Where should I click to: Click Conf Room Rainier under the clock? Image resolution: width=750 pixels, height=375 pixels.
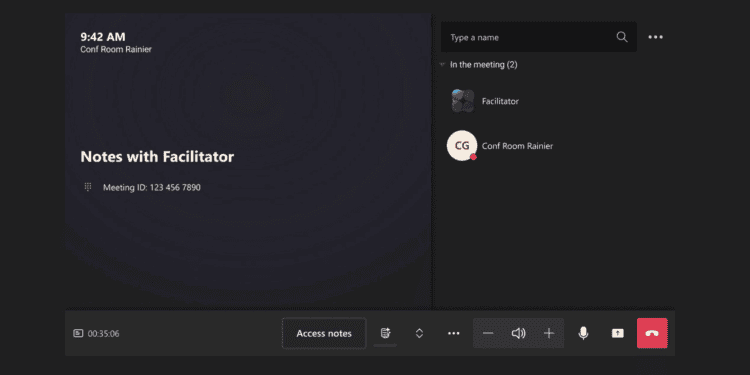coord(116,49)
